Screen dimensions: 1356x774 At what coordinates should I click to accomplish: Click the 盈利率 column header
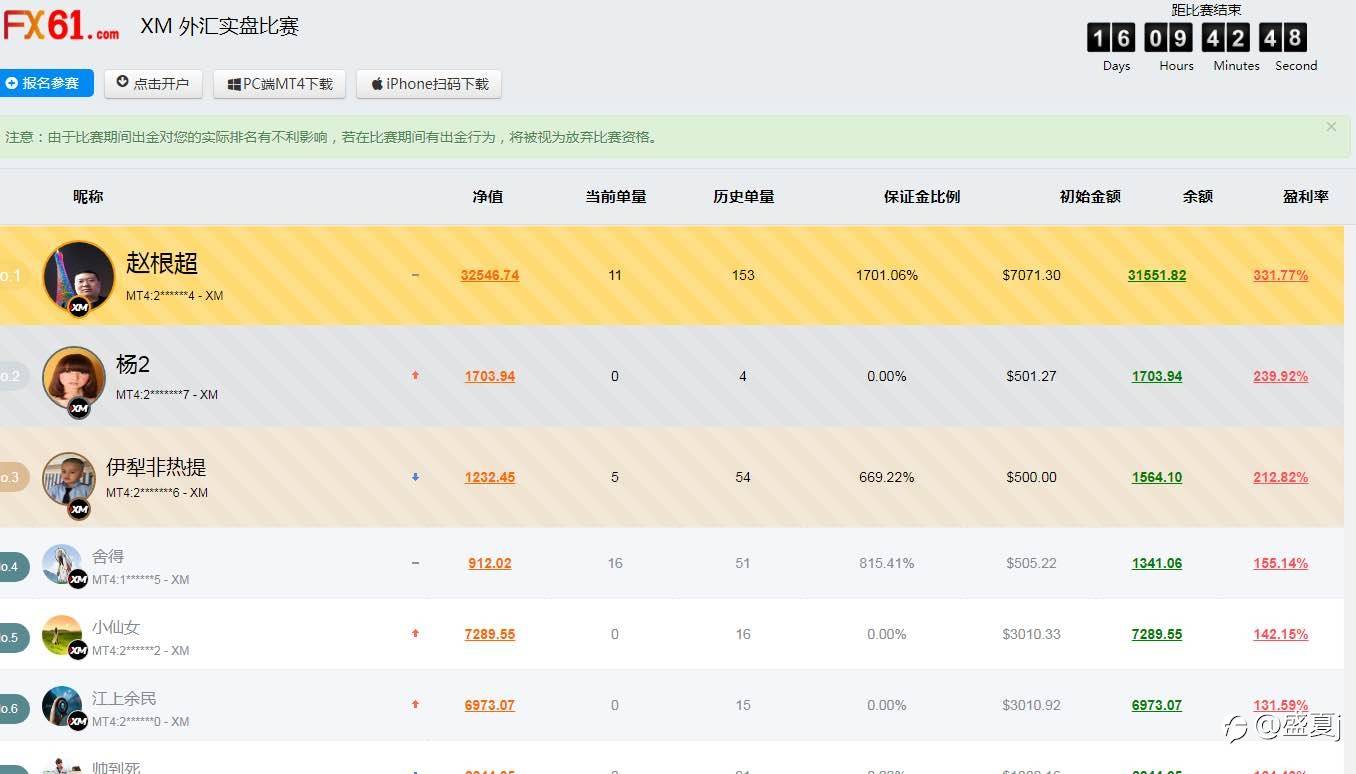tap(1306, 197)
